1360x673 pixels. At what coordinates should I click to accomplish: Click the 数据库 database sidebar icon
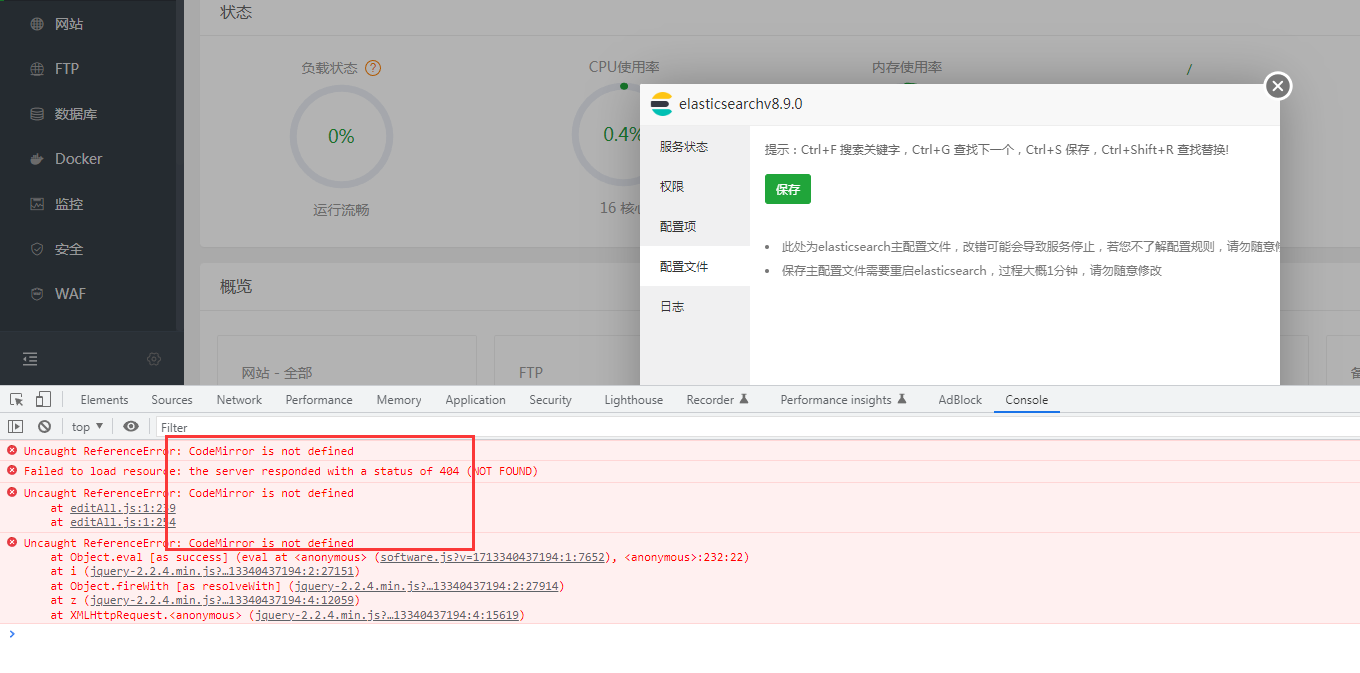coord(37,114)
